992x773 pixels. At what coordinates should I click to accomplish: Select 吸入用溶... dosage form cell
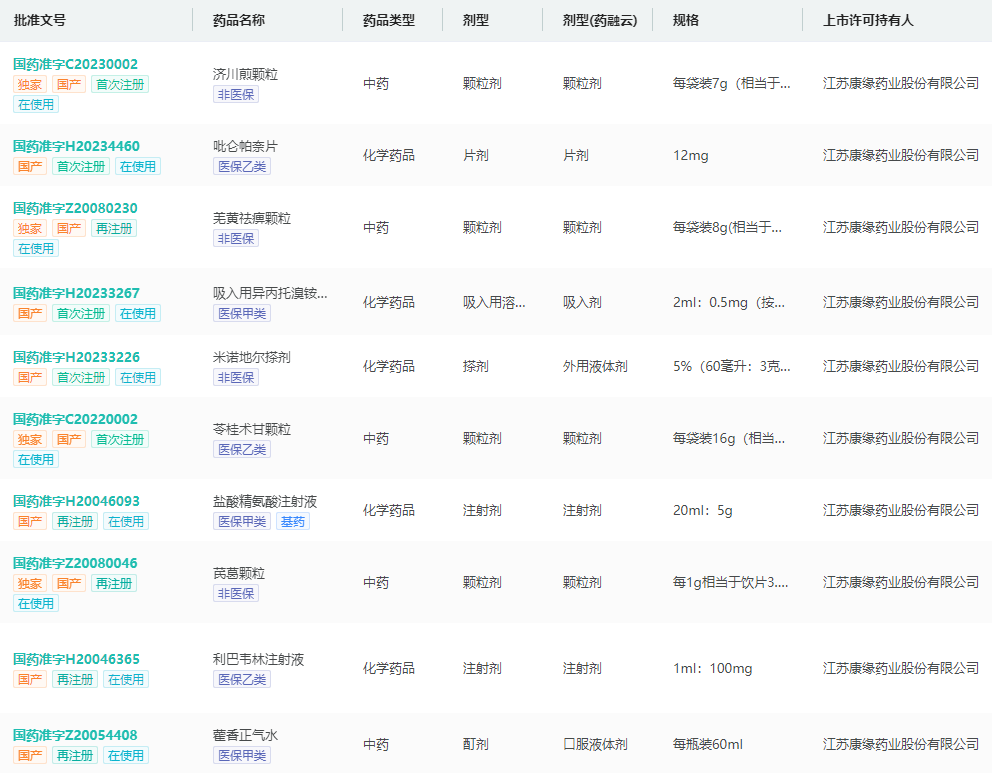coord(494,302)
